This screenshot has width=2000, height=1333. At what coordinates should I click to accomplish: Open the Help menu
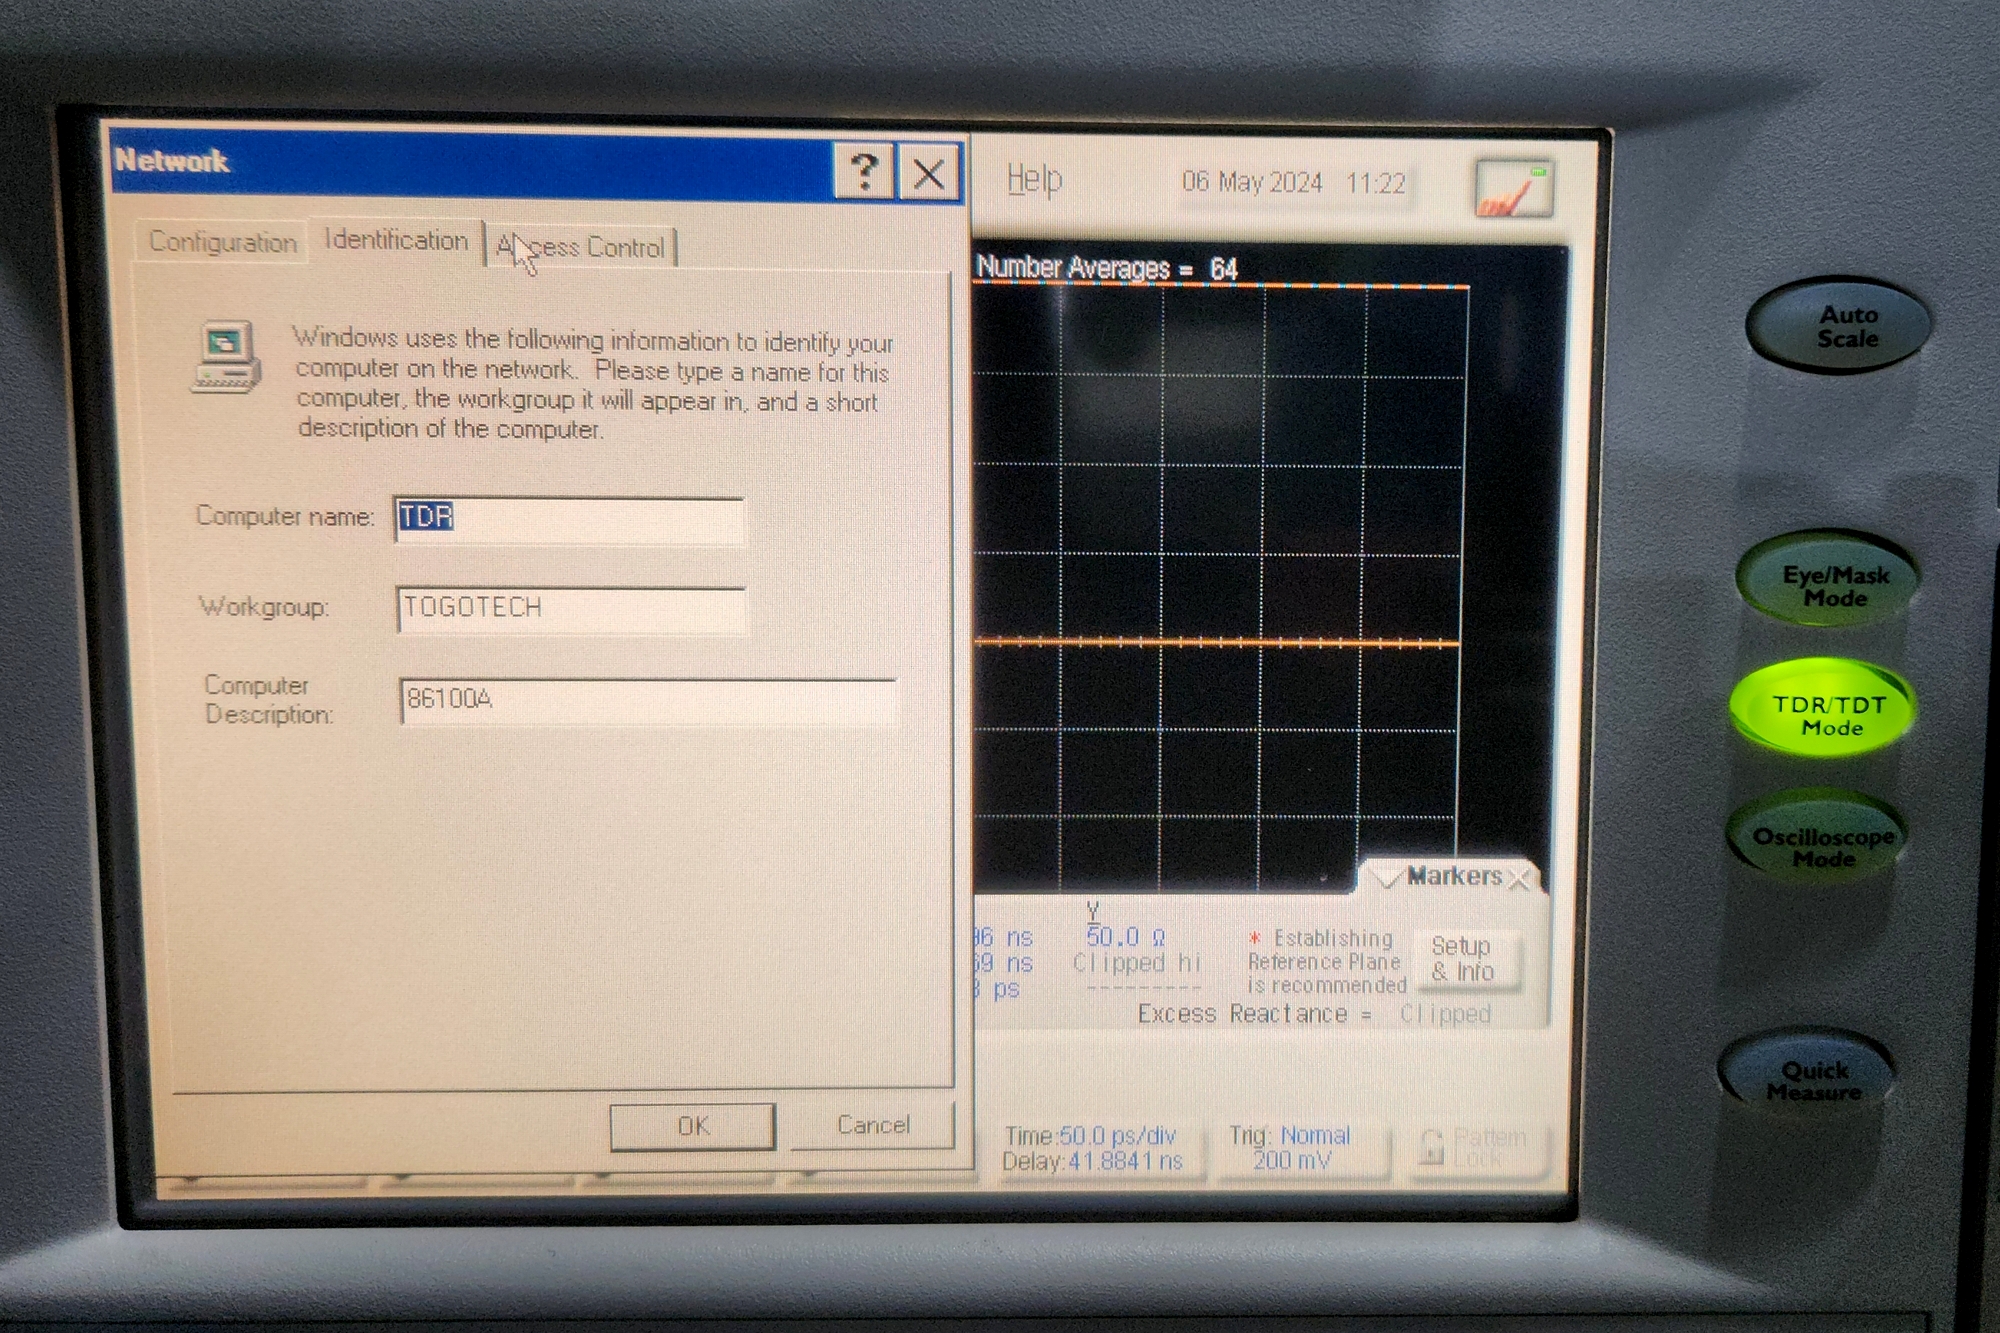[x=1034, y=180]
